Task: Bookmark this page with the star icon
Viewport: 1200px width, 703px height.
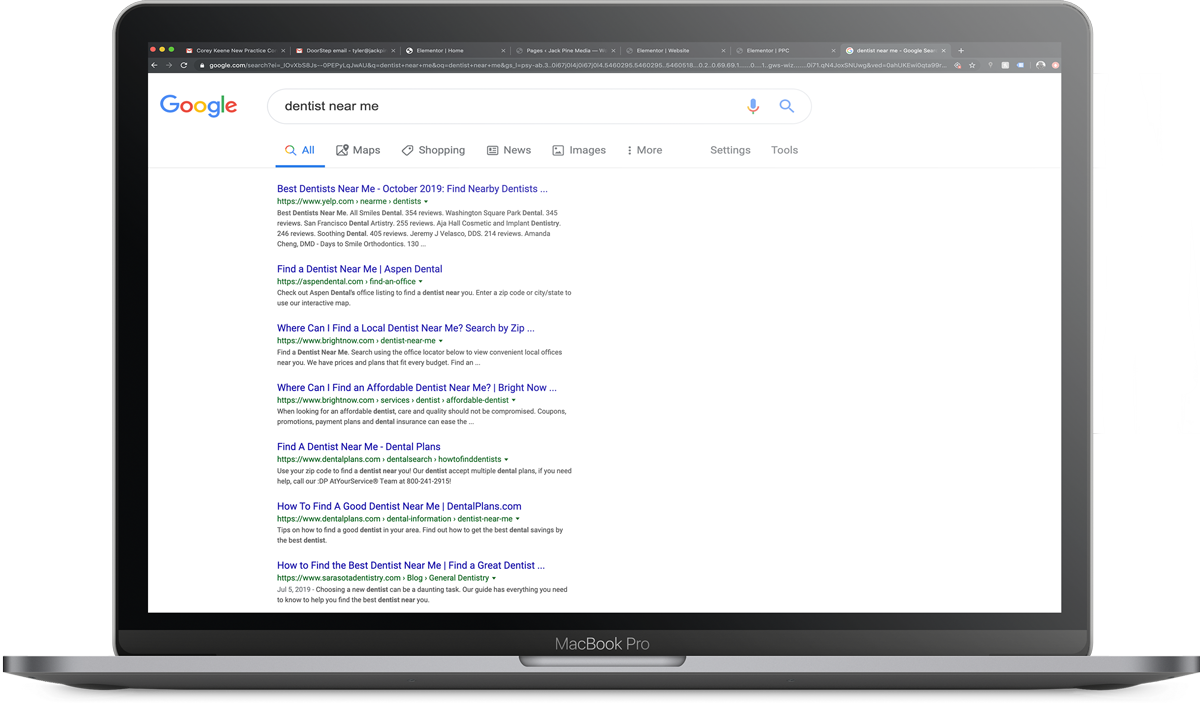Action: 972,65
